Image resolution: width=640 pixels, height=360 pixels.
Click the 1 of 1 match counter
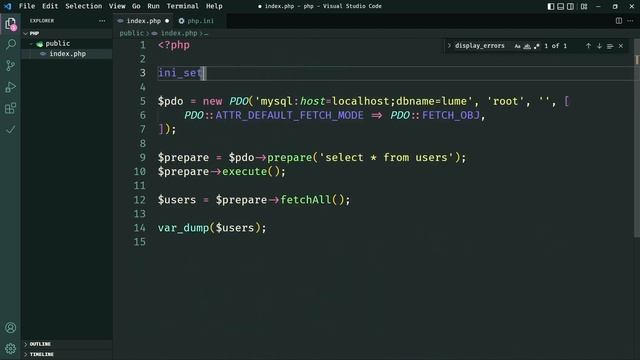coord(556,46)
